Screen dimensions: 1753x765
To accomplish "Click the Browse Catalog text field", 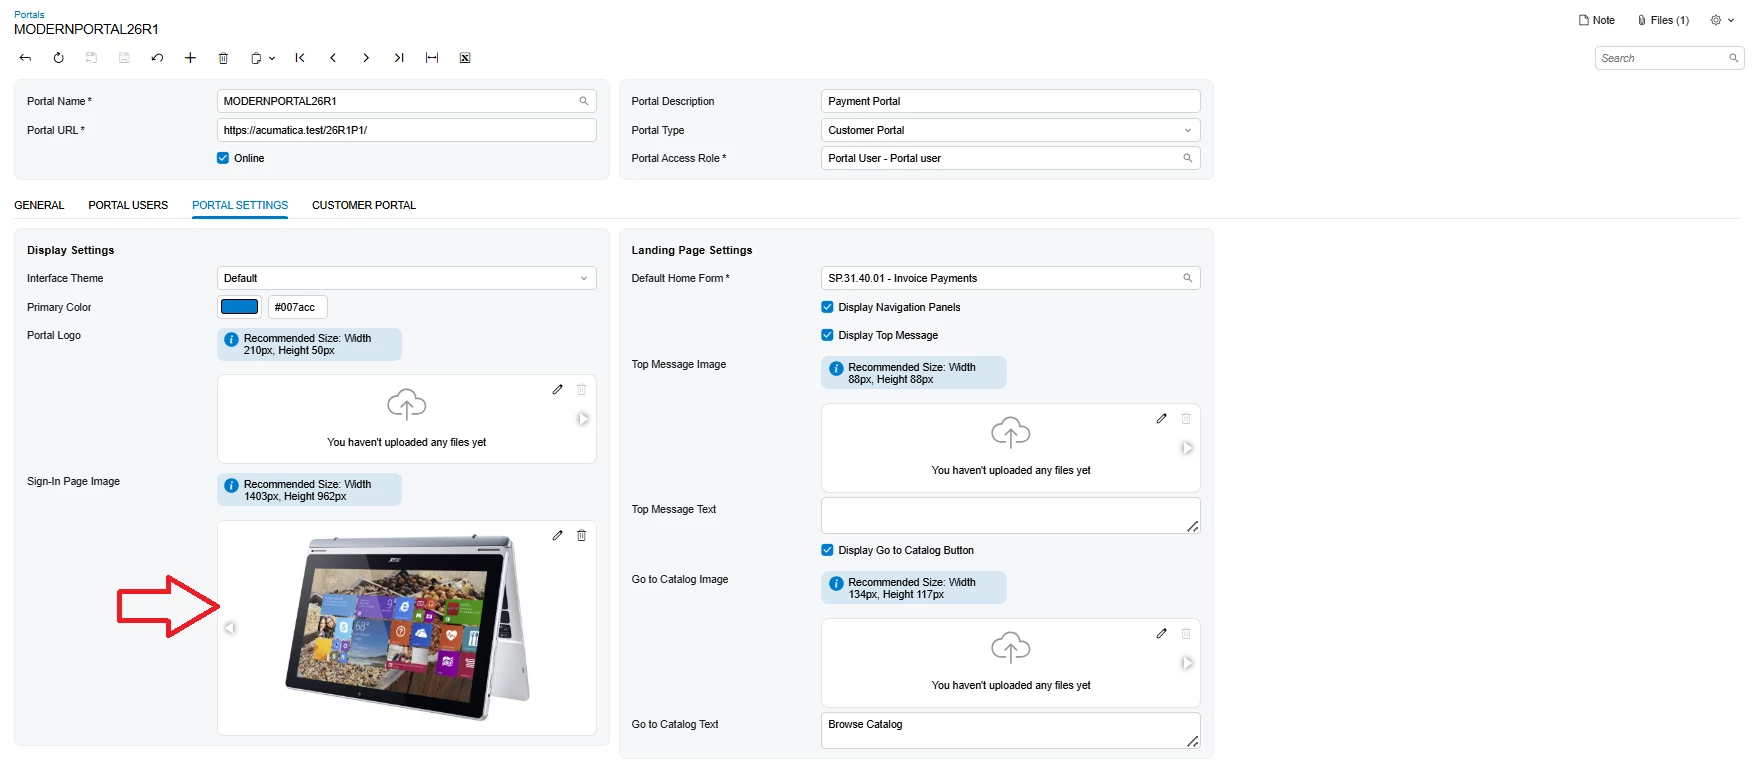I will click(x=1010, y=730).
